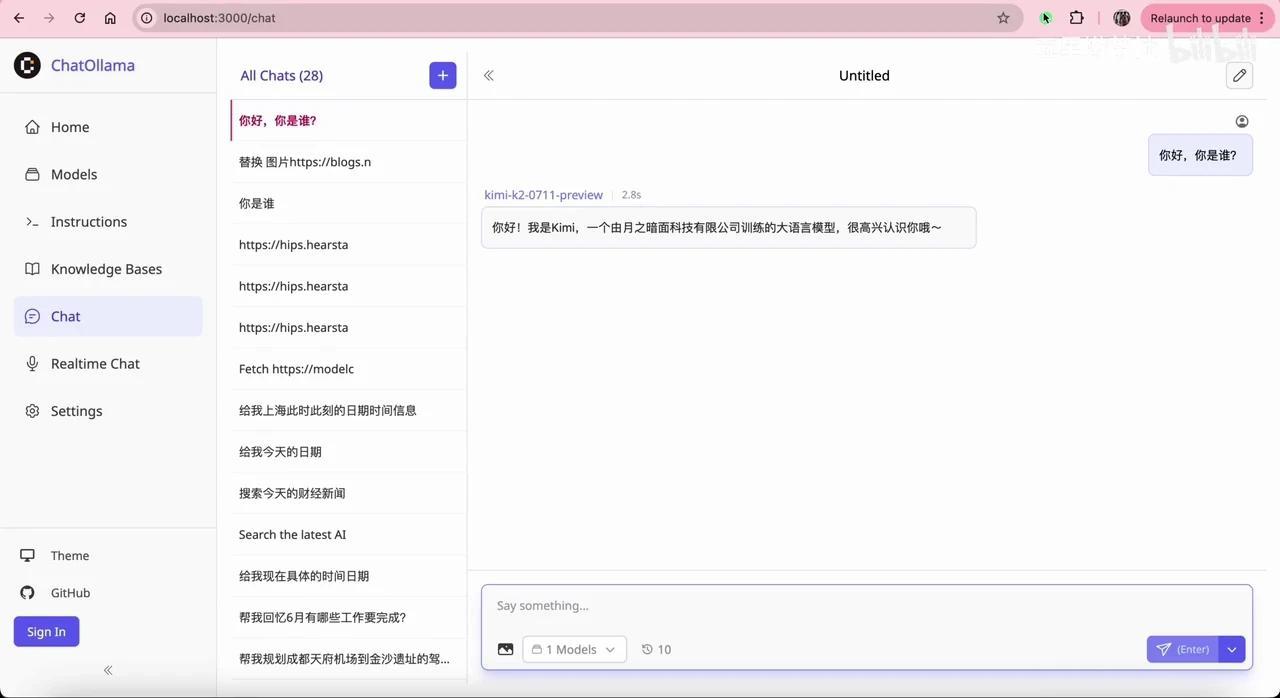This screenshot has width=1280, height=698.
Task: Open the chat '给我今天的日期'
Action: [x=348, y=452]
